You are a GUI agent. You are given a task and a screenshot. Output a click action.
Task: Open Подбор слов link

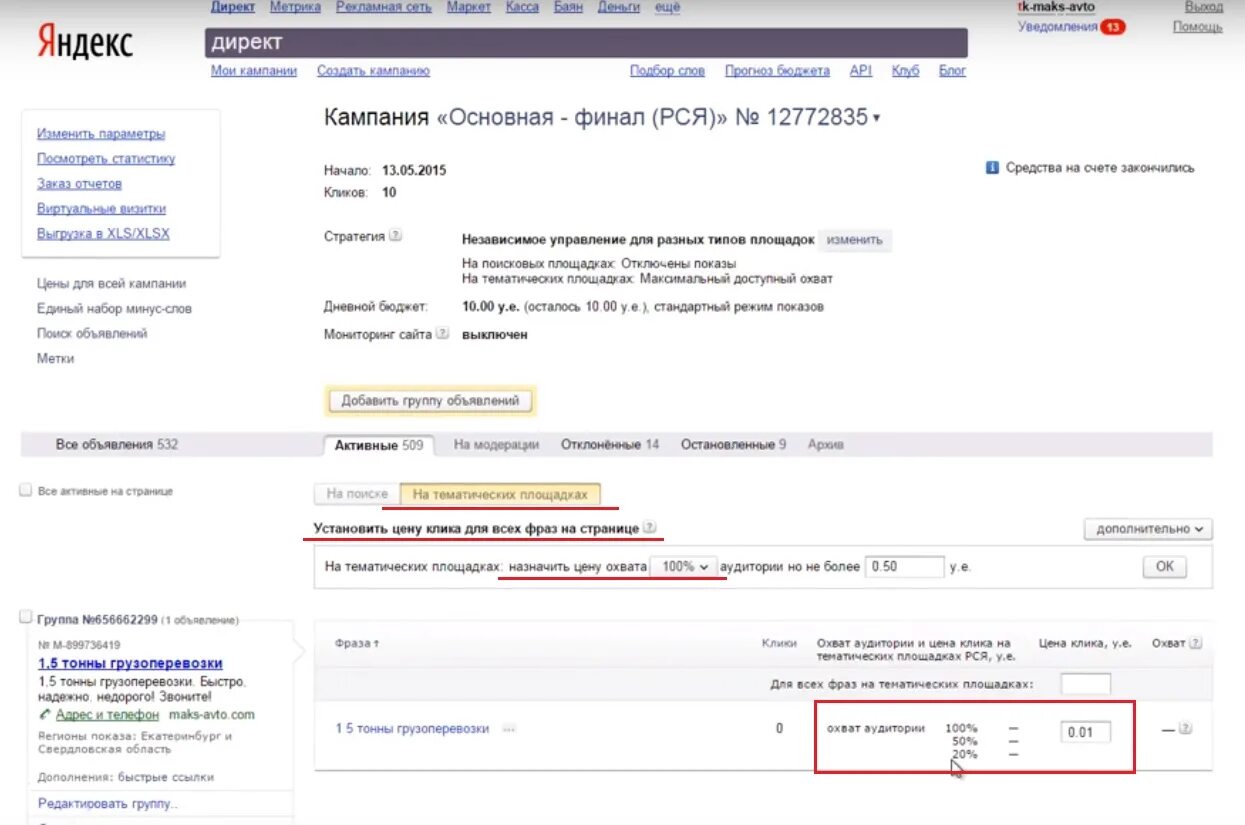point(667,71)
